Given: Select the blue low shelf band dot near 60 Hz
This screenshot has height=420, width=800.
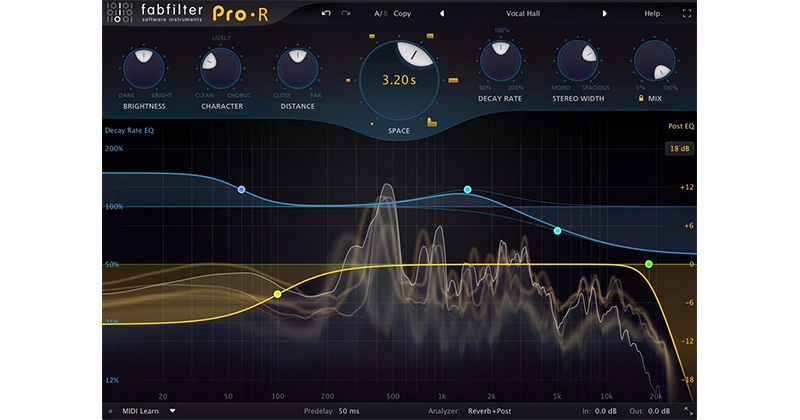Looking at the screenshot, I should coord(242,189).
